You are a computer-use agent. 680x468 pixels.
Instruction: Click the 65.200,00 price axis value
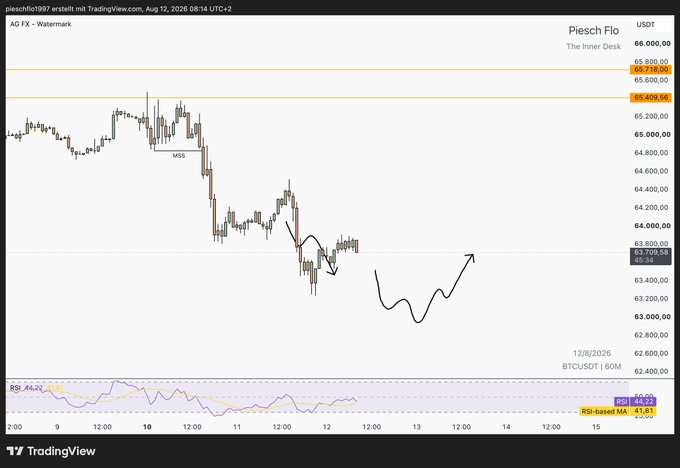651,116
